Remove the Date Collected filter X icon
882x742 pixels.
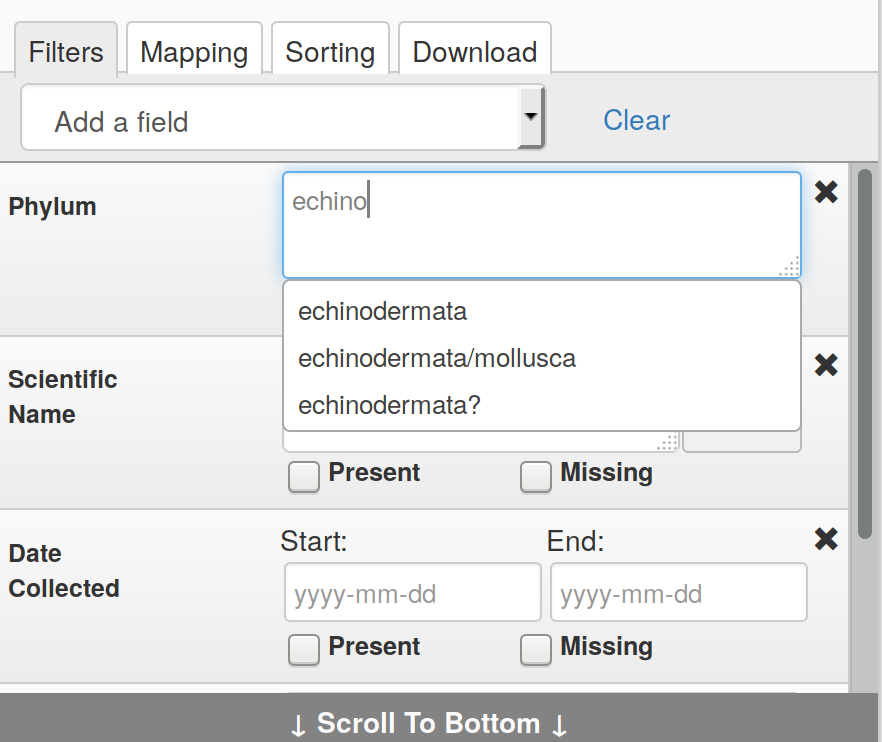point(826,539)
